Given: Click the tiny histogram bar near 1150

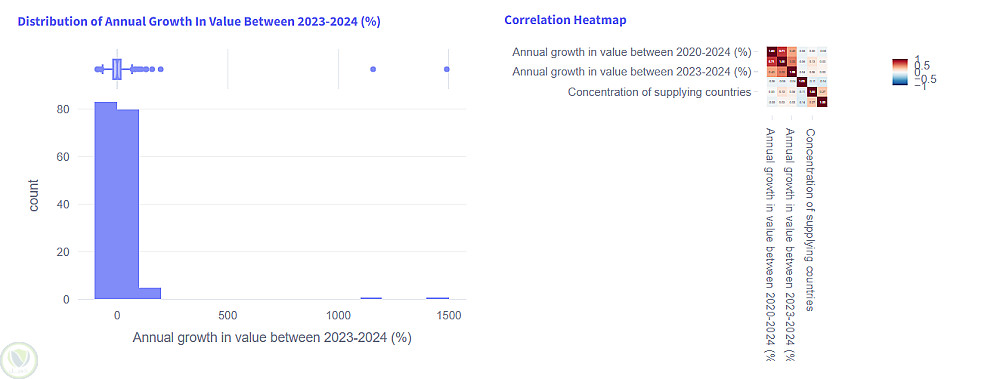Looking at the screenshot, I should coord(371,298).
